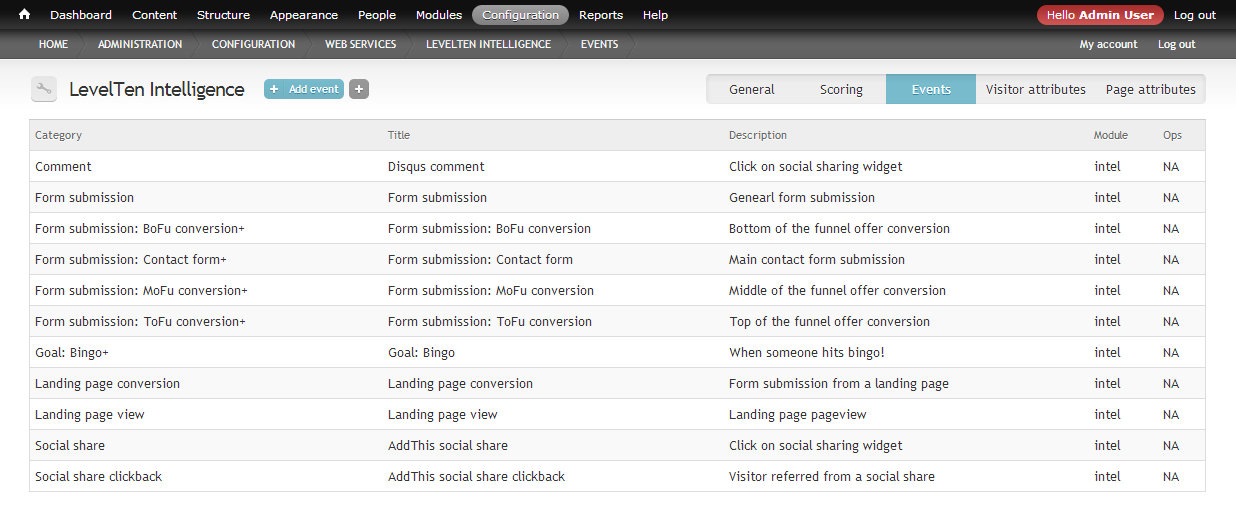This screenshot has height=512, width=1236.
Task: Go to the Modules menu
Action: 439,15
